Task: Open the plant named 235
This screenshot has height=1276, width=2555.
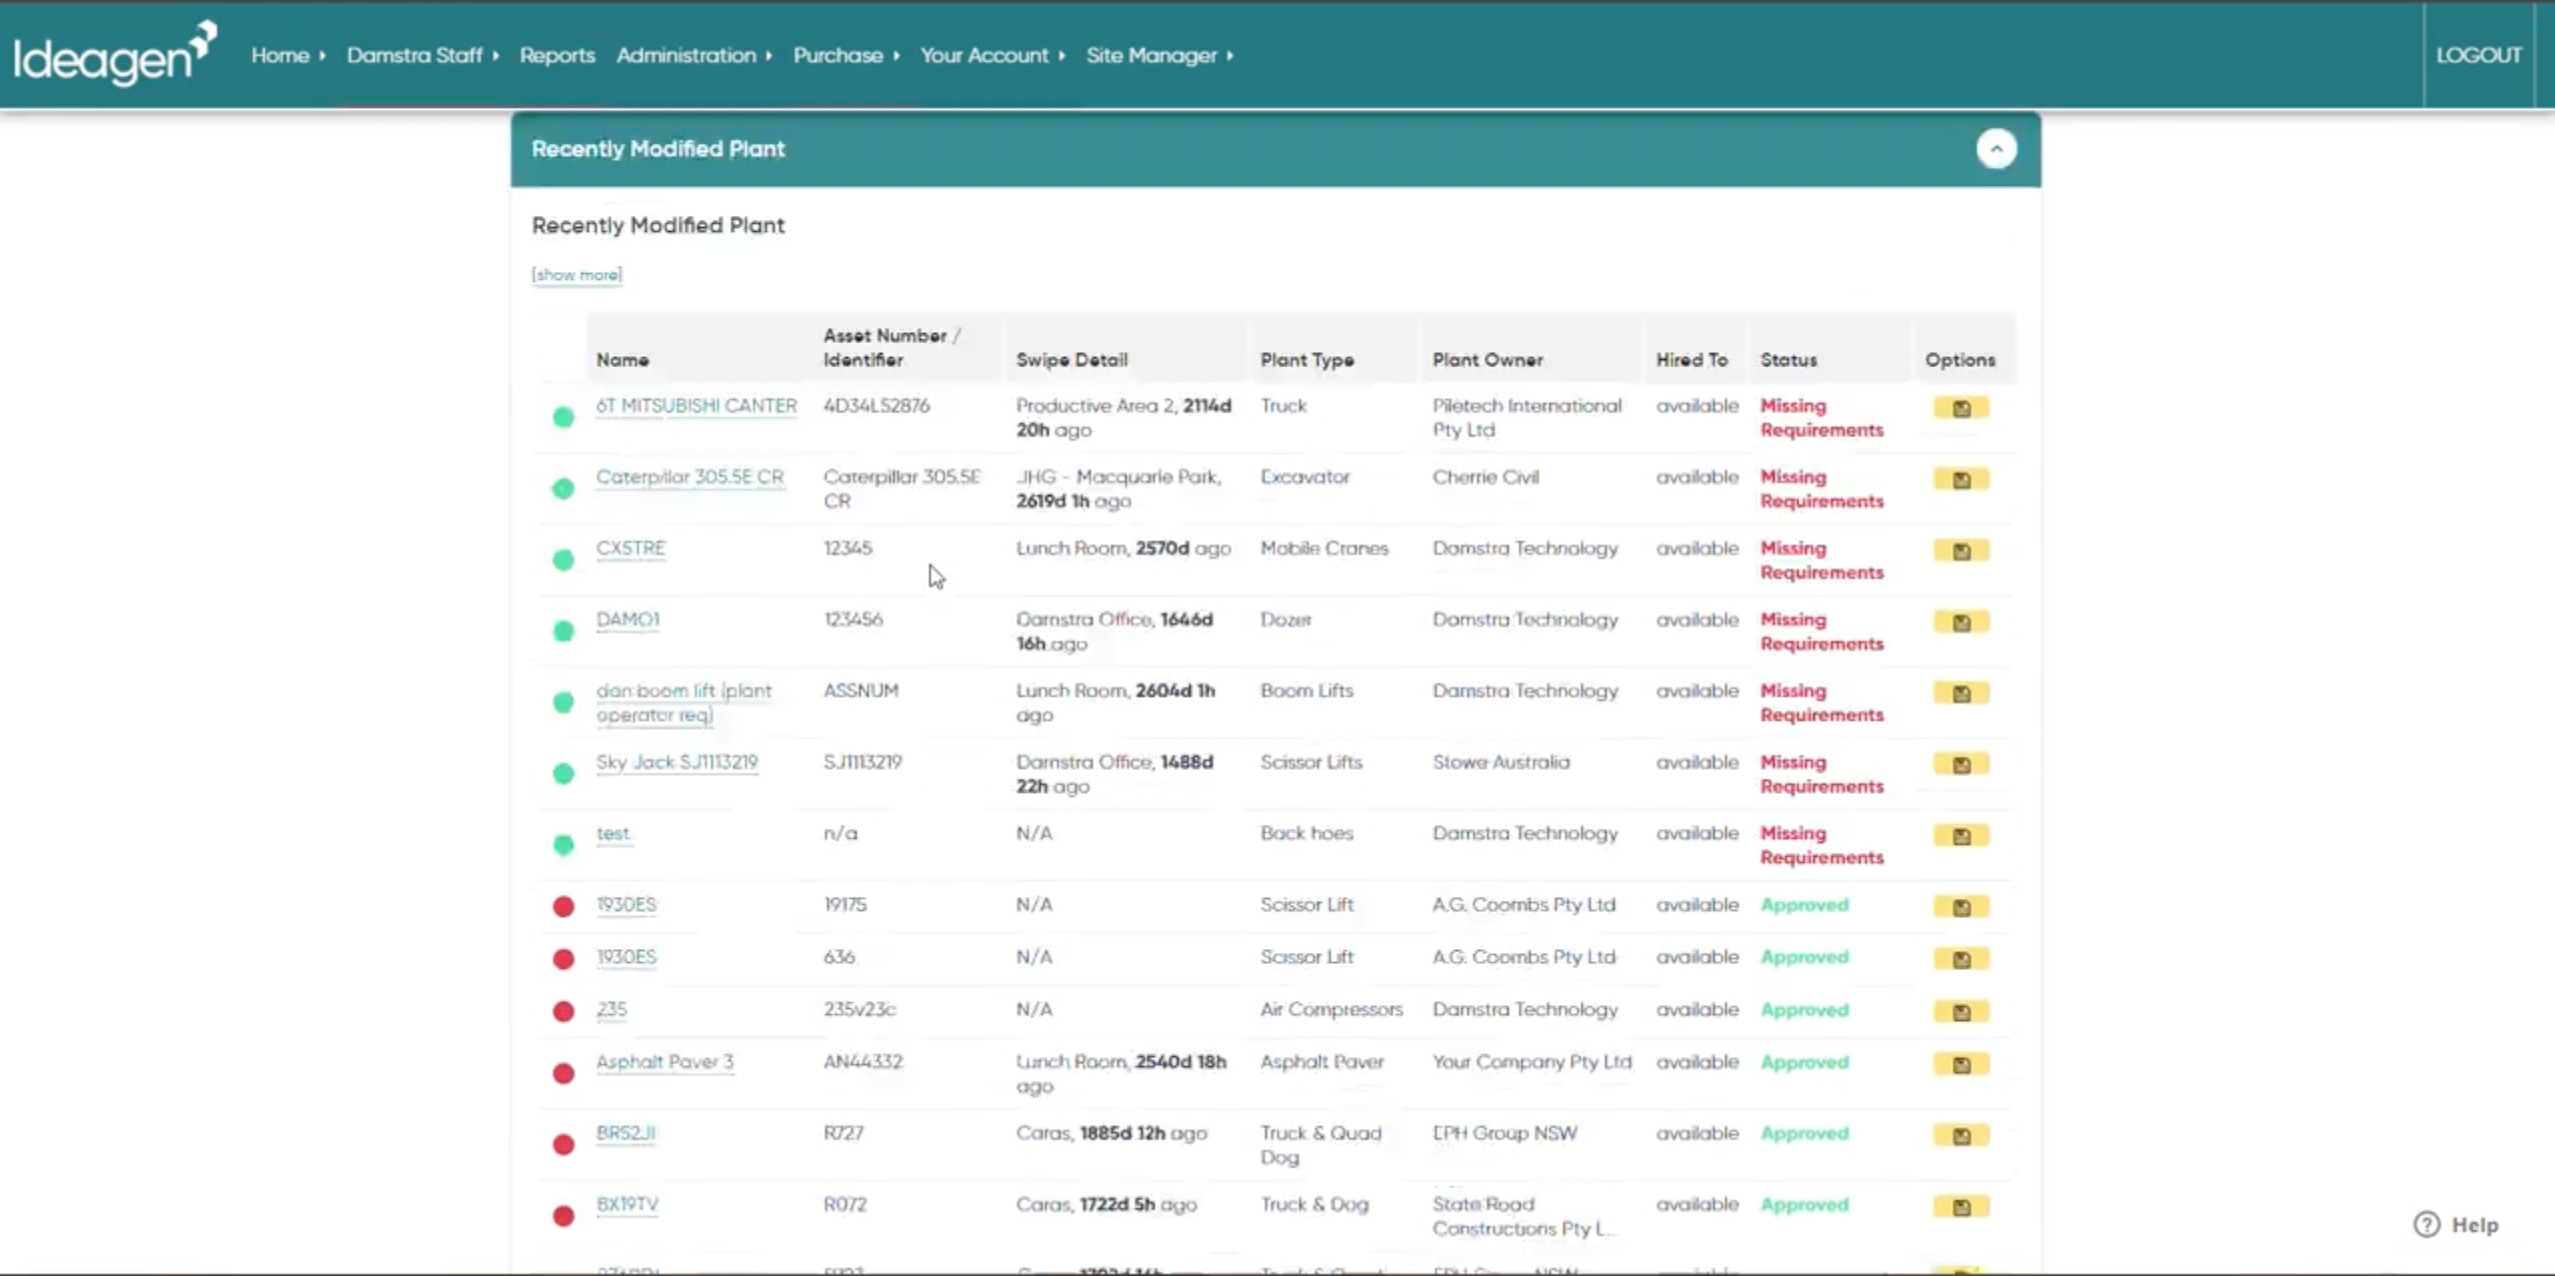Action: [x=611, y=1009]
